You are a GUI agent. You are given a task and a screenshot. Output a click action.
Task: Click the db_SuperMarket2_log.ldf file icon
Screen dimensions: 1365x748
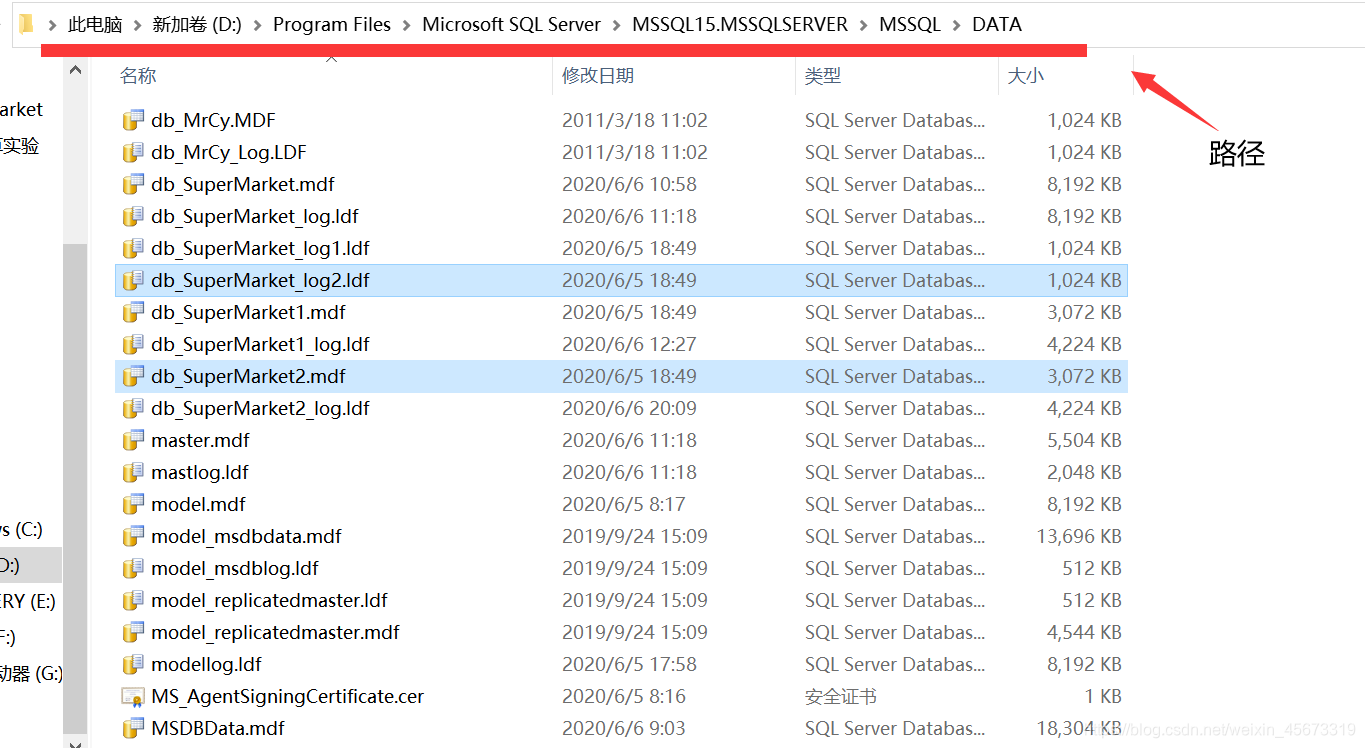pos(132,408)
